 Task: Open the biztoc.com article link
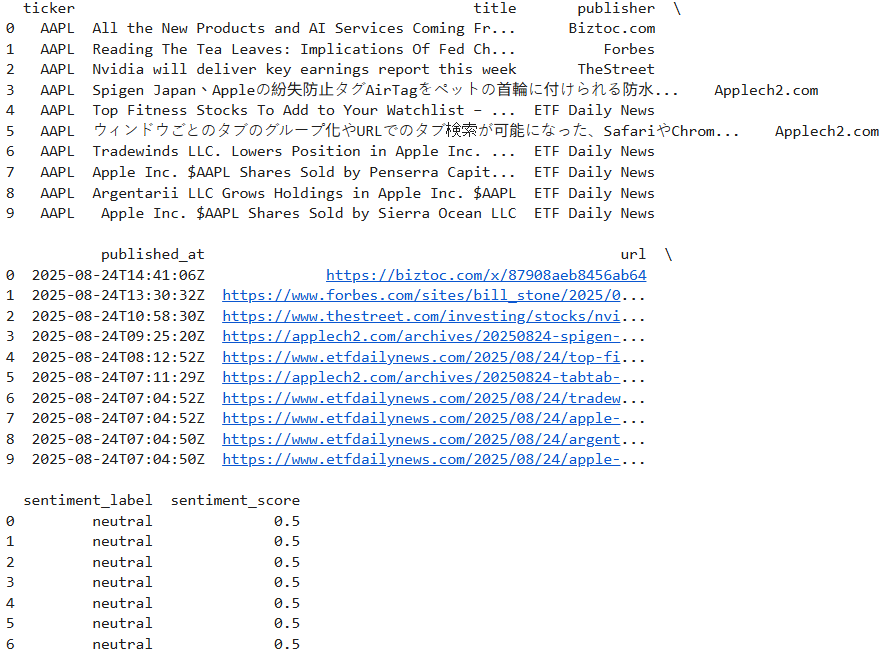pos(486,276)
